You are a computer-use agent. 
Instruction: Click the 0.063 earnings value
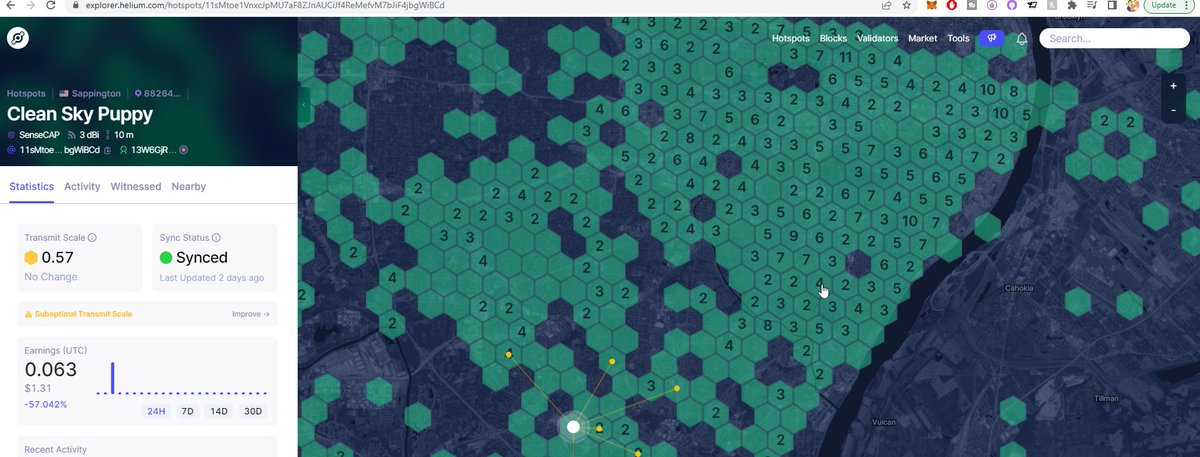(x=50, y=369)
